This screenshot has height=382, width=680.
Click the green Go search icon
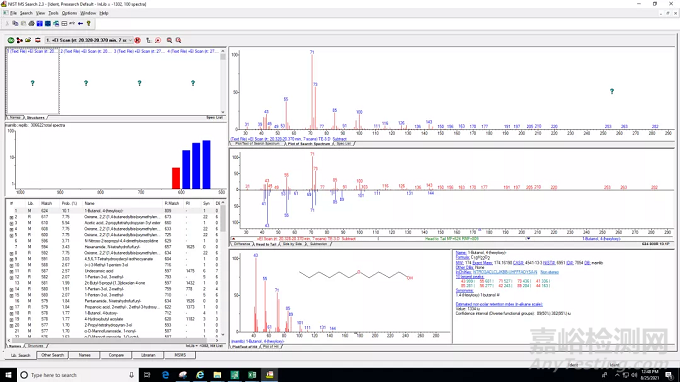[11, 40]
